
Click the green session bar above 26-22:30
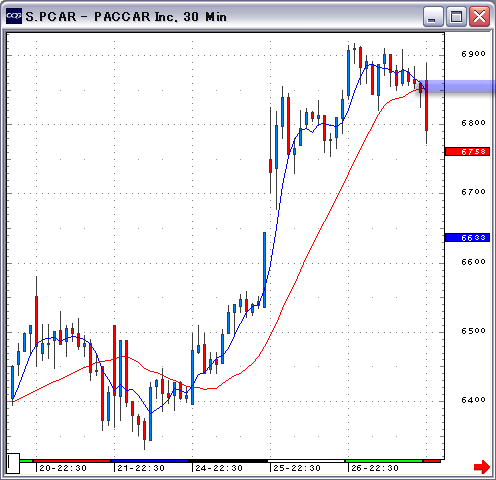click(384, 461)
